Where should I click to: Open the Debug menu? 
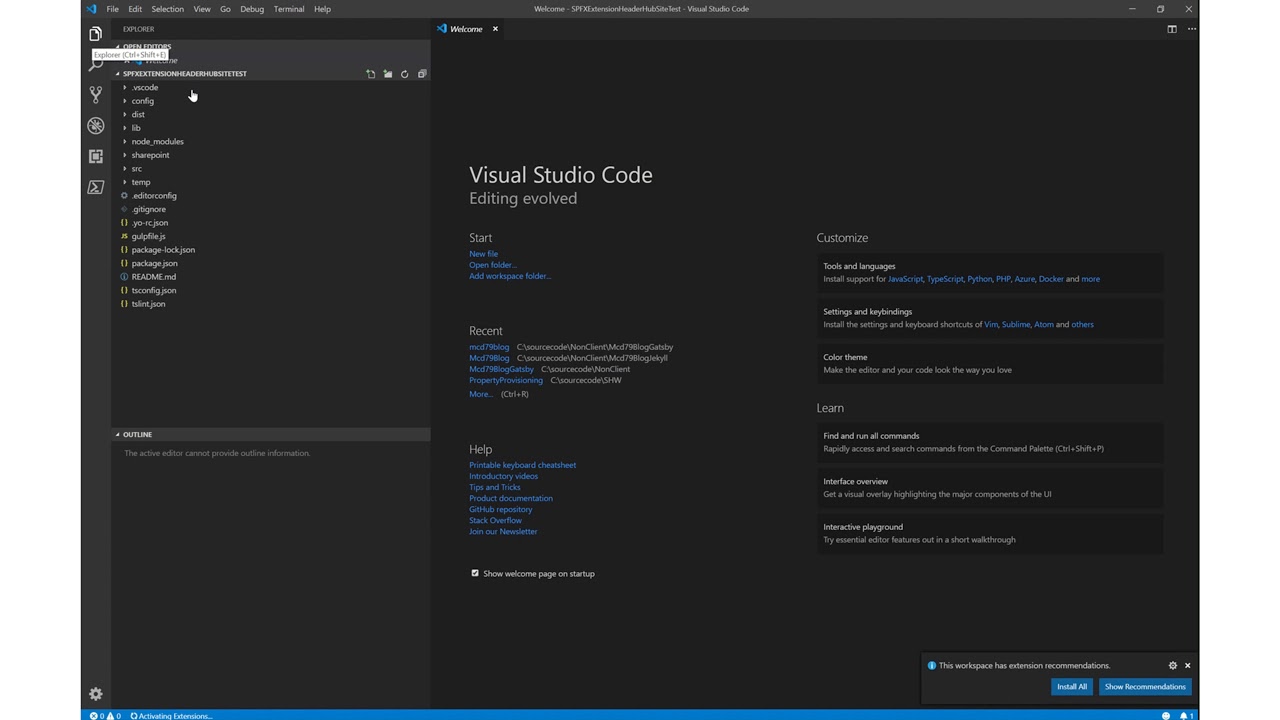(252, 9)
